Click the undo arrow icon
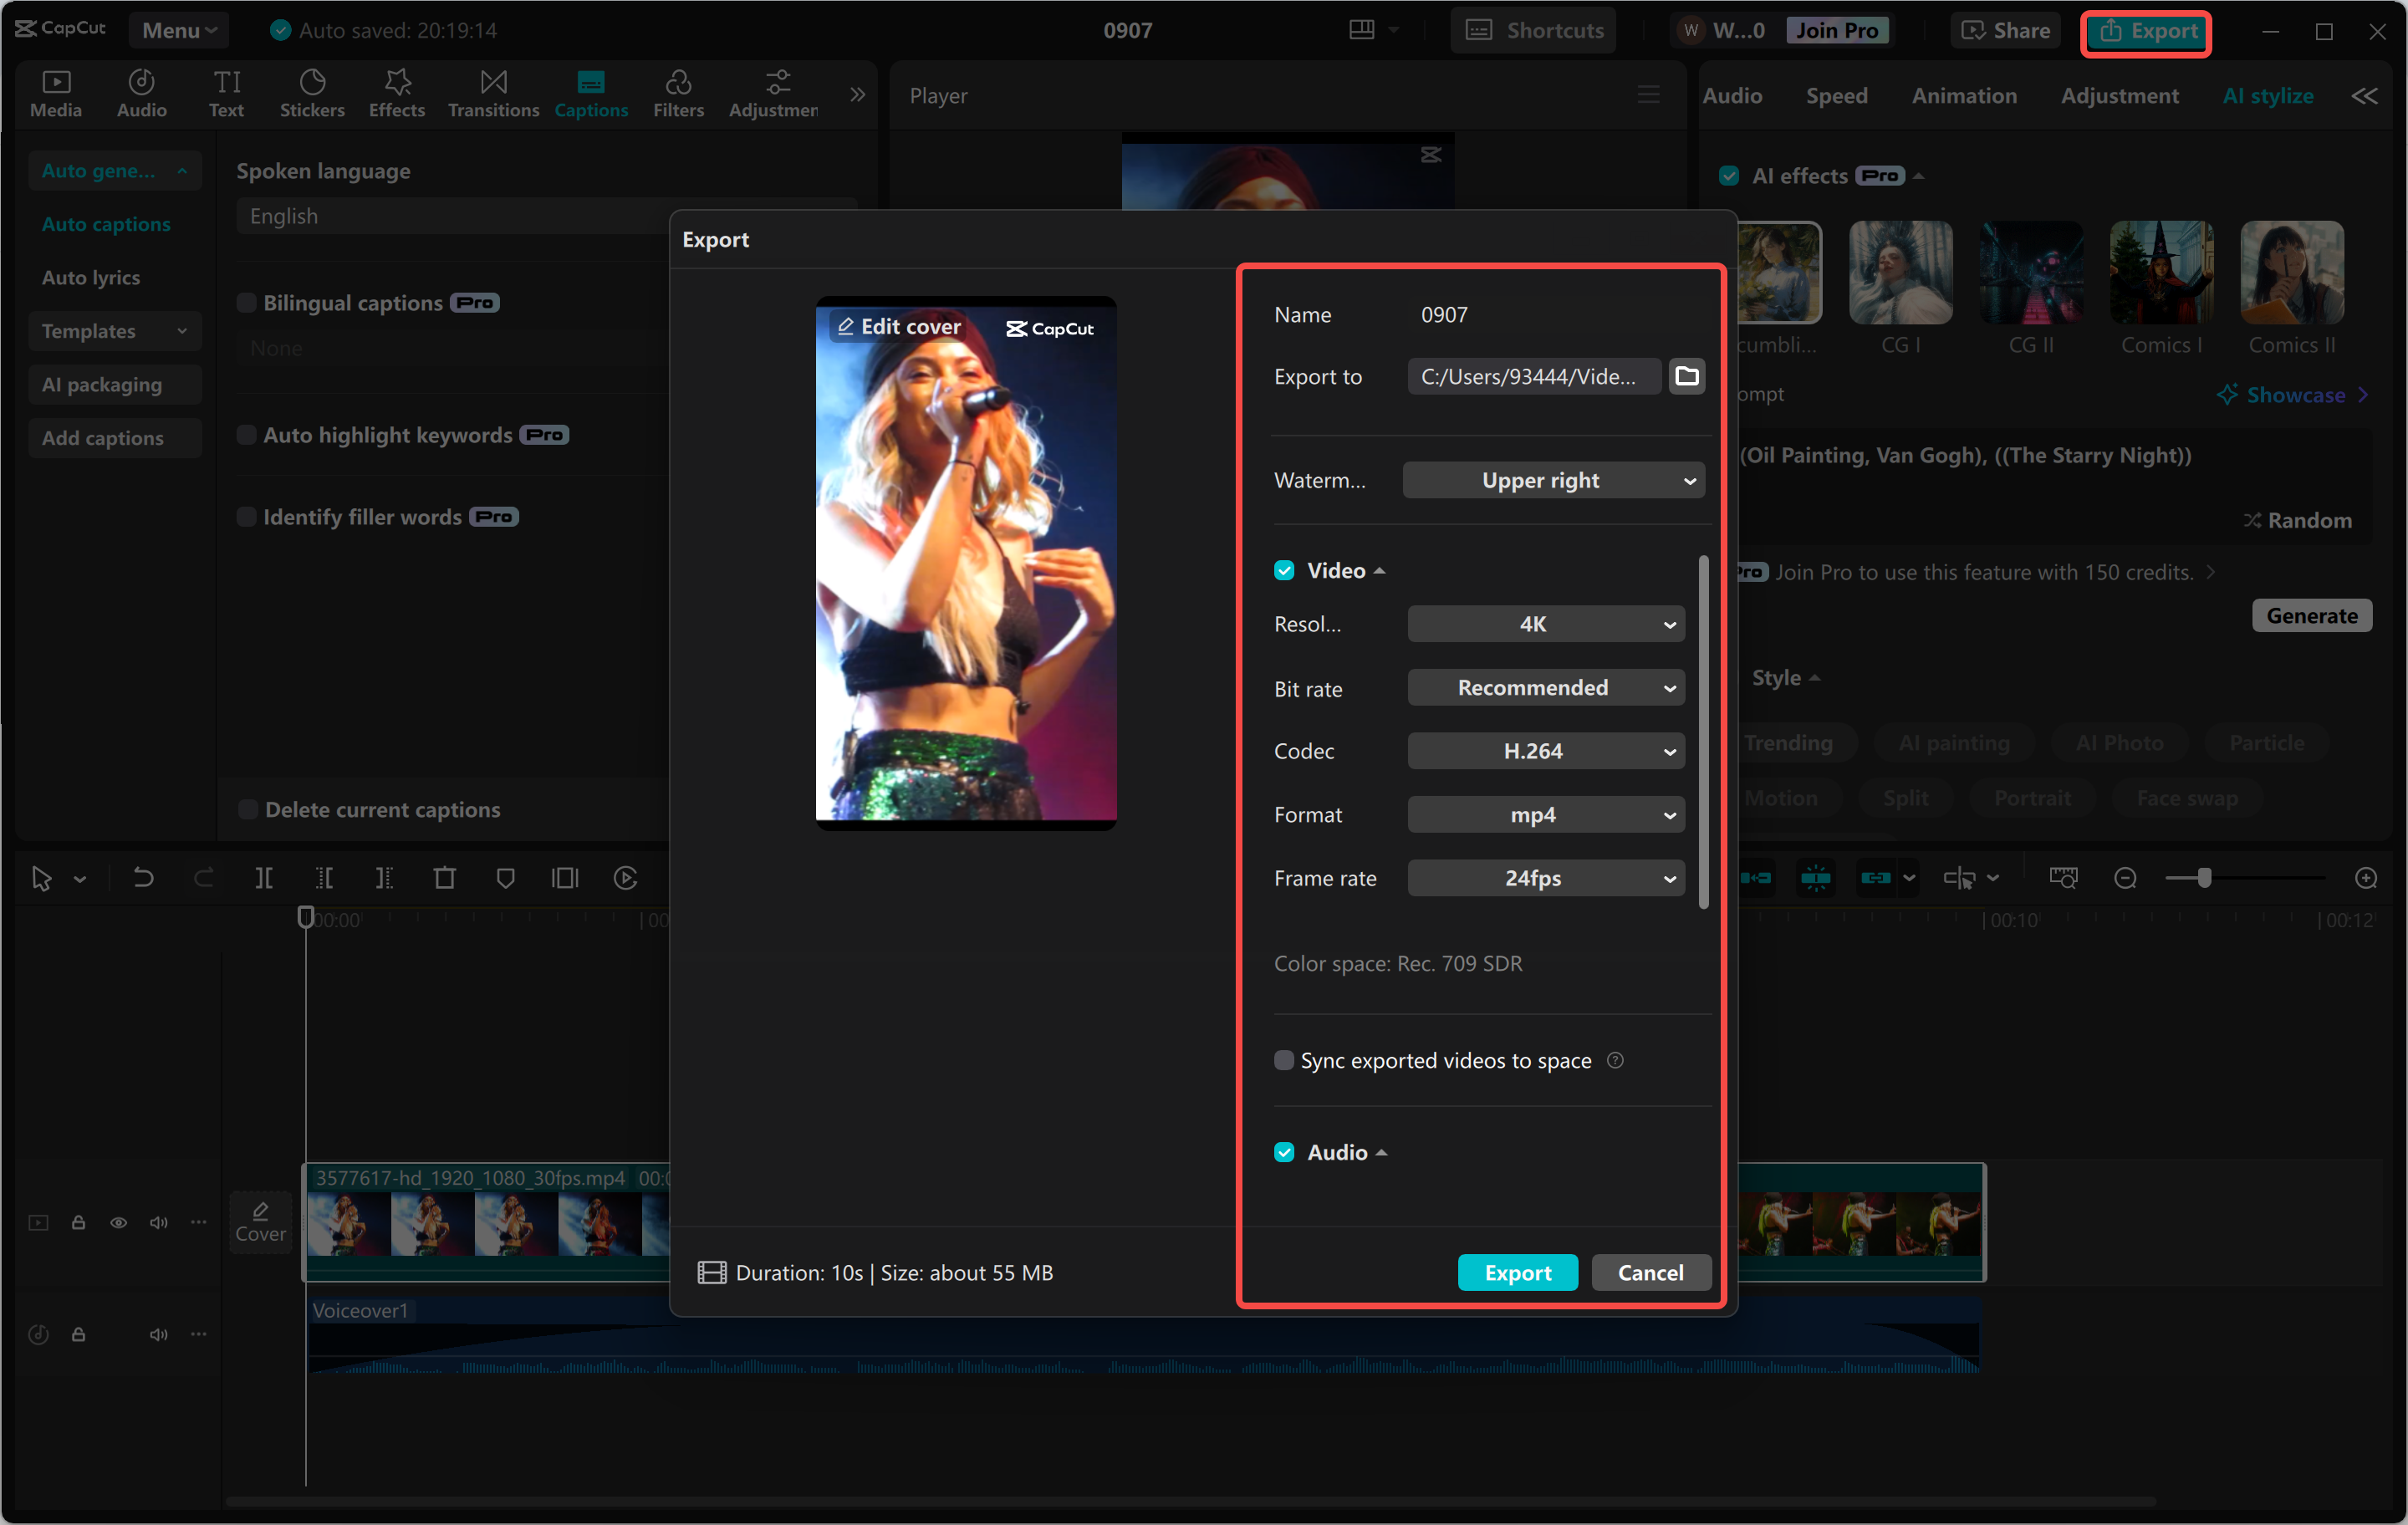Viewport: 2408px width, 1525px height. (143, 878)
